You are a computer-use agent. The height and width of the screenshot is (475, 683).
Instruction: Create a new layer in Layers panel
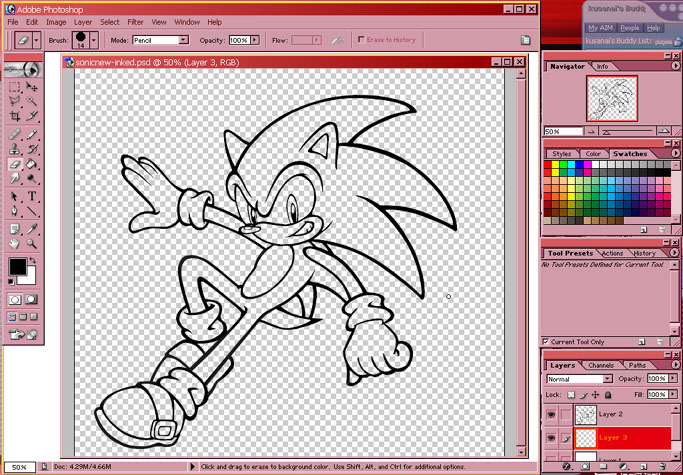pyautogui.click(x=644, y=467)
